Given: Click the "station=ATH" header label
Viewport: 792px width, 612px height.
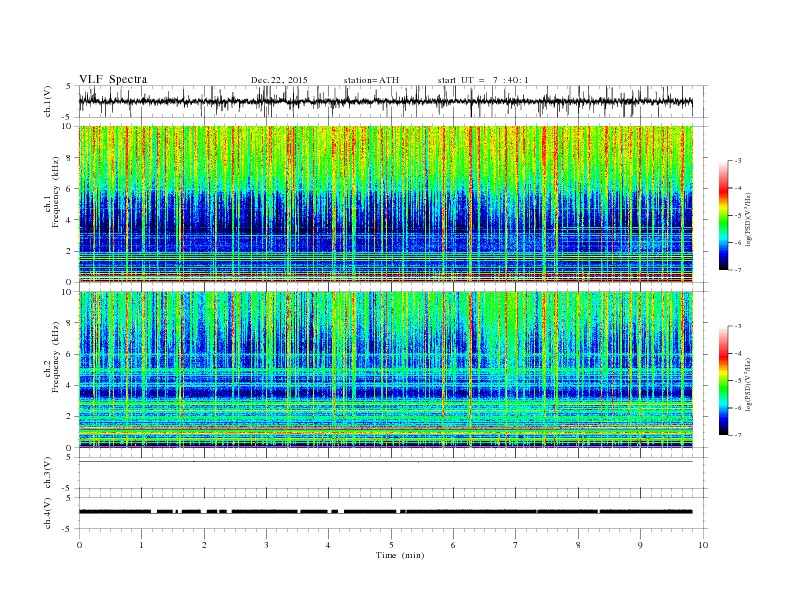Looking at the screenshot, I should pyautogui.click(x=371, y=80).
